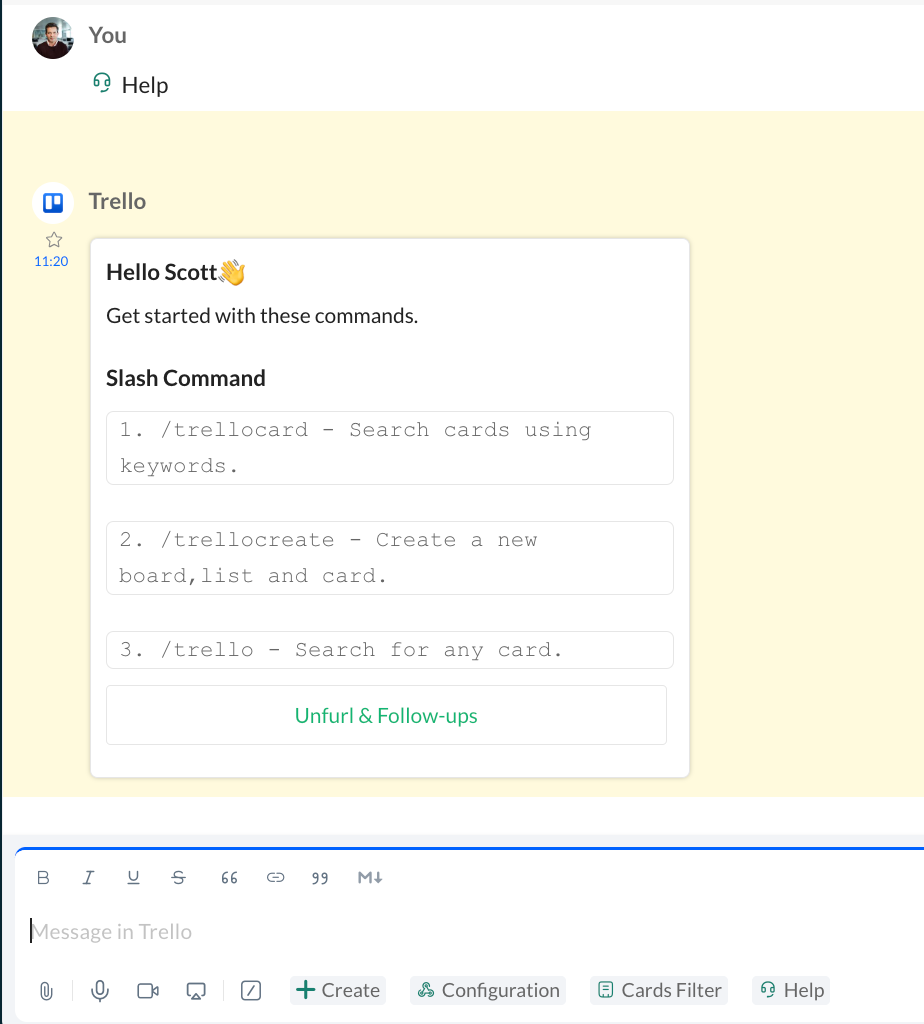Click the 11:20 message timestamp

click(x=51, y=261)
